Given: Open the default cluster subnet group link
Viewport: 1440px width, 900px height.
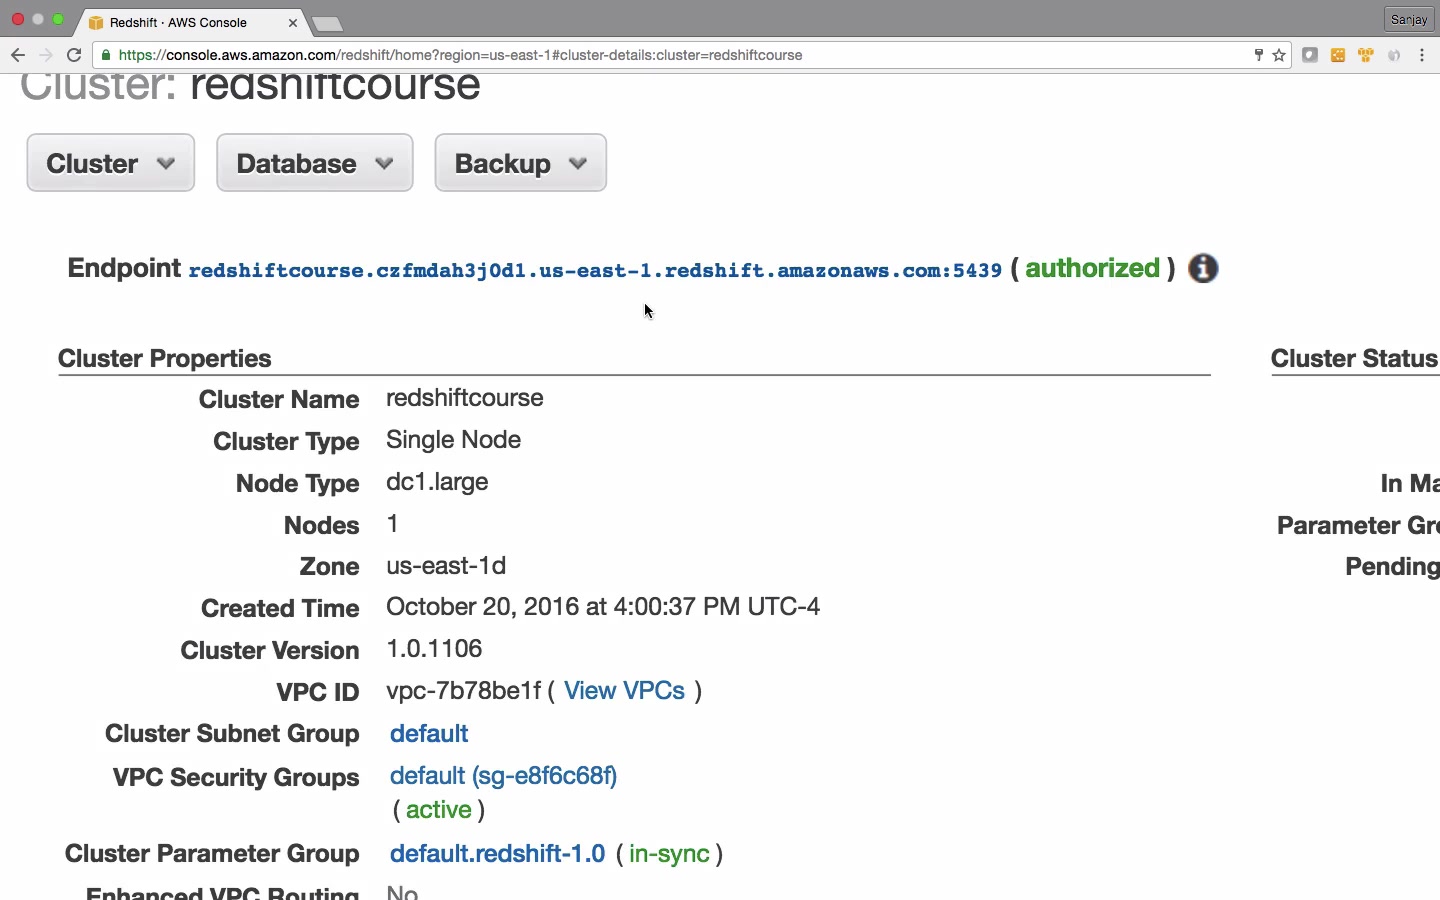Looking at the screenshot, I should pyautogui.click(x=429, y=733).
